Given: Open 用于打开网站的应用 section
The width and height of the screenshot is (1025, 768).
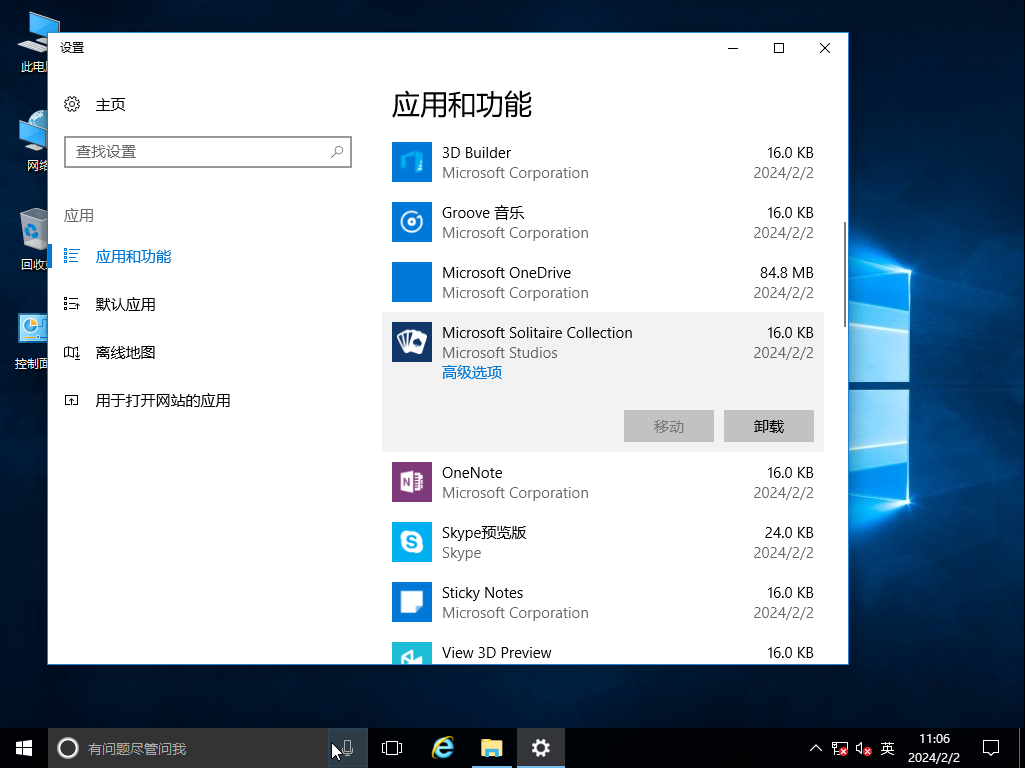Looking at the screenshot, I should [x=163, y=401].
